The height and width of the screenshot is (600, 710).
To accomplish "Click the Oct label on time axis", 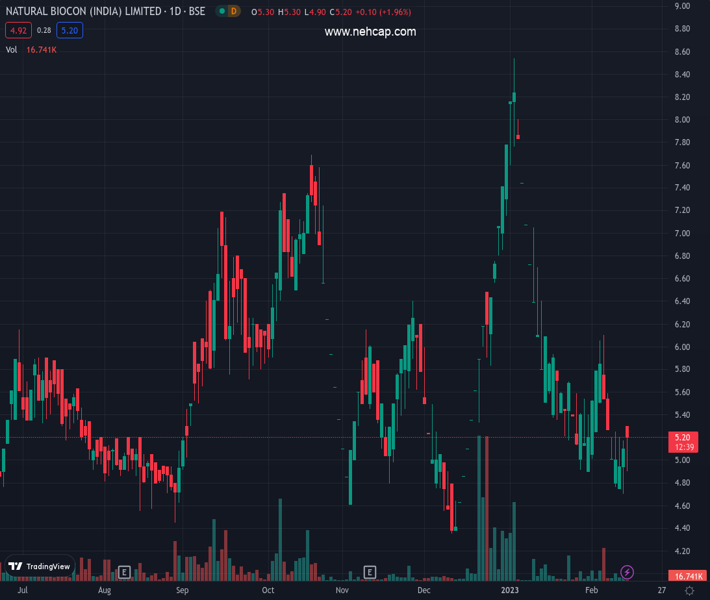I will [x=267, y=591].
